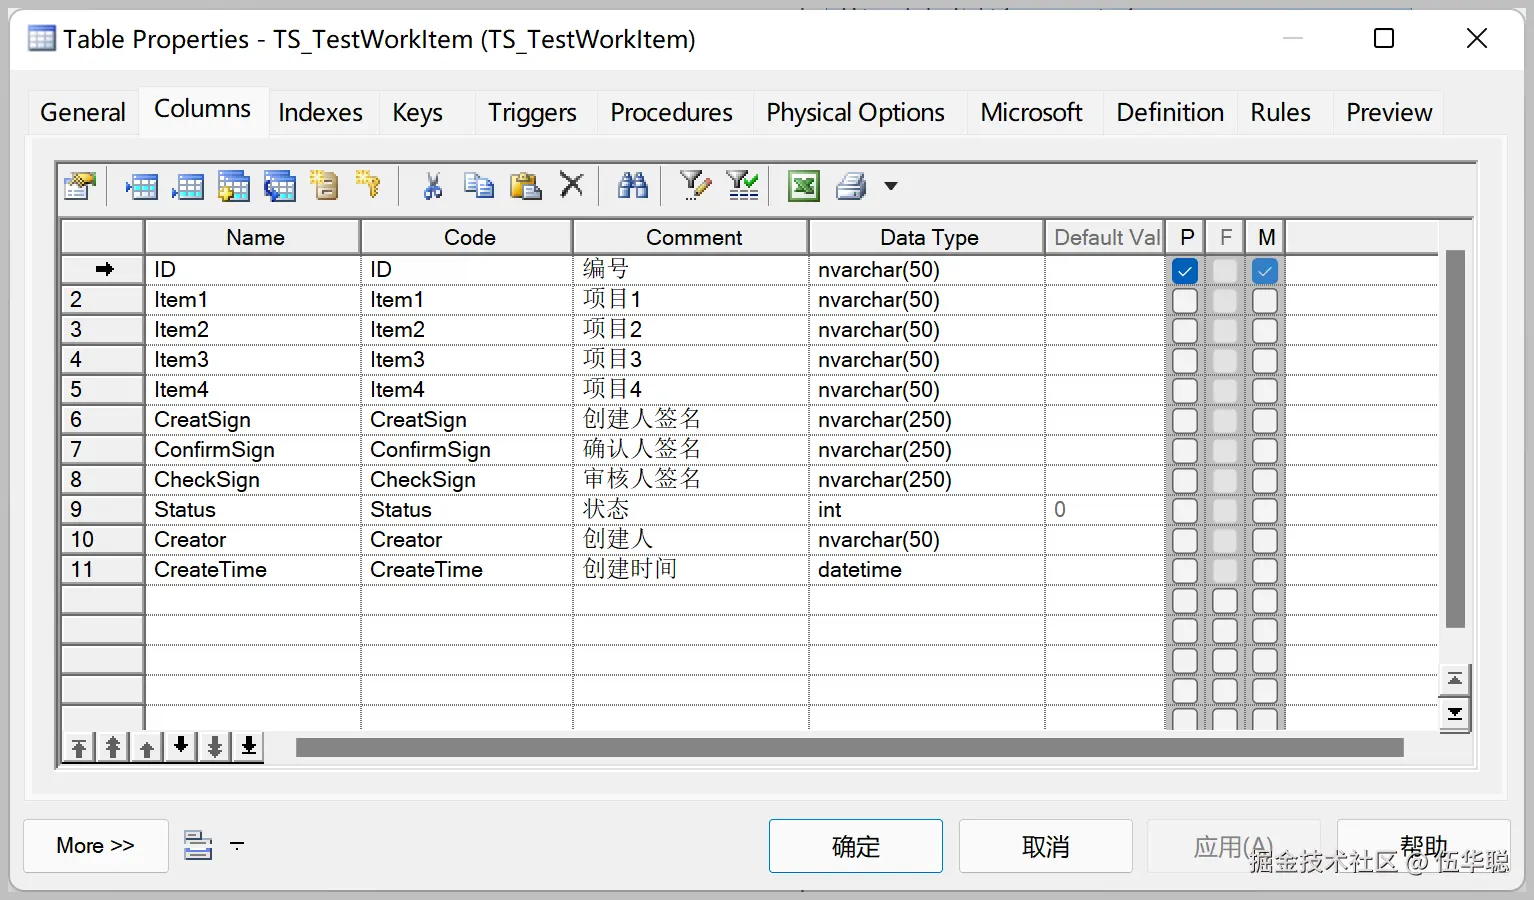1534x900 pixels.
Task: Click the Code cell 'ConfirmSign'
Action: click(466, 449)
